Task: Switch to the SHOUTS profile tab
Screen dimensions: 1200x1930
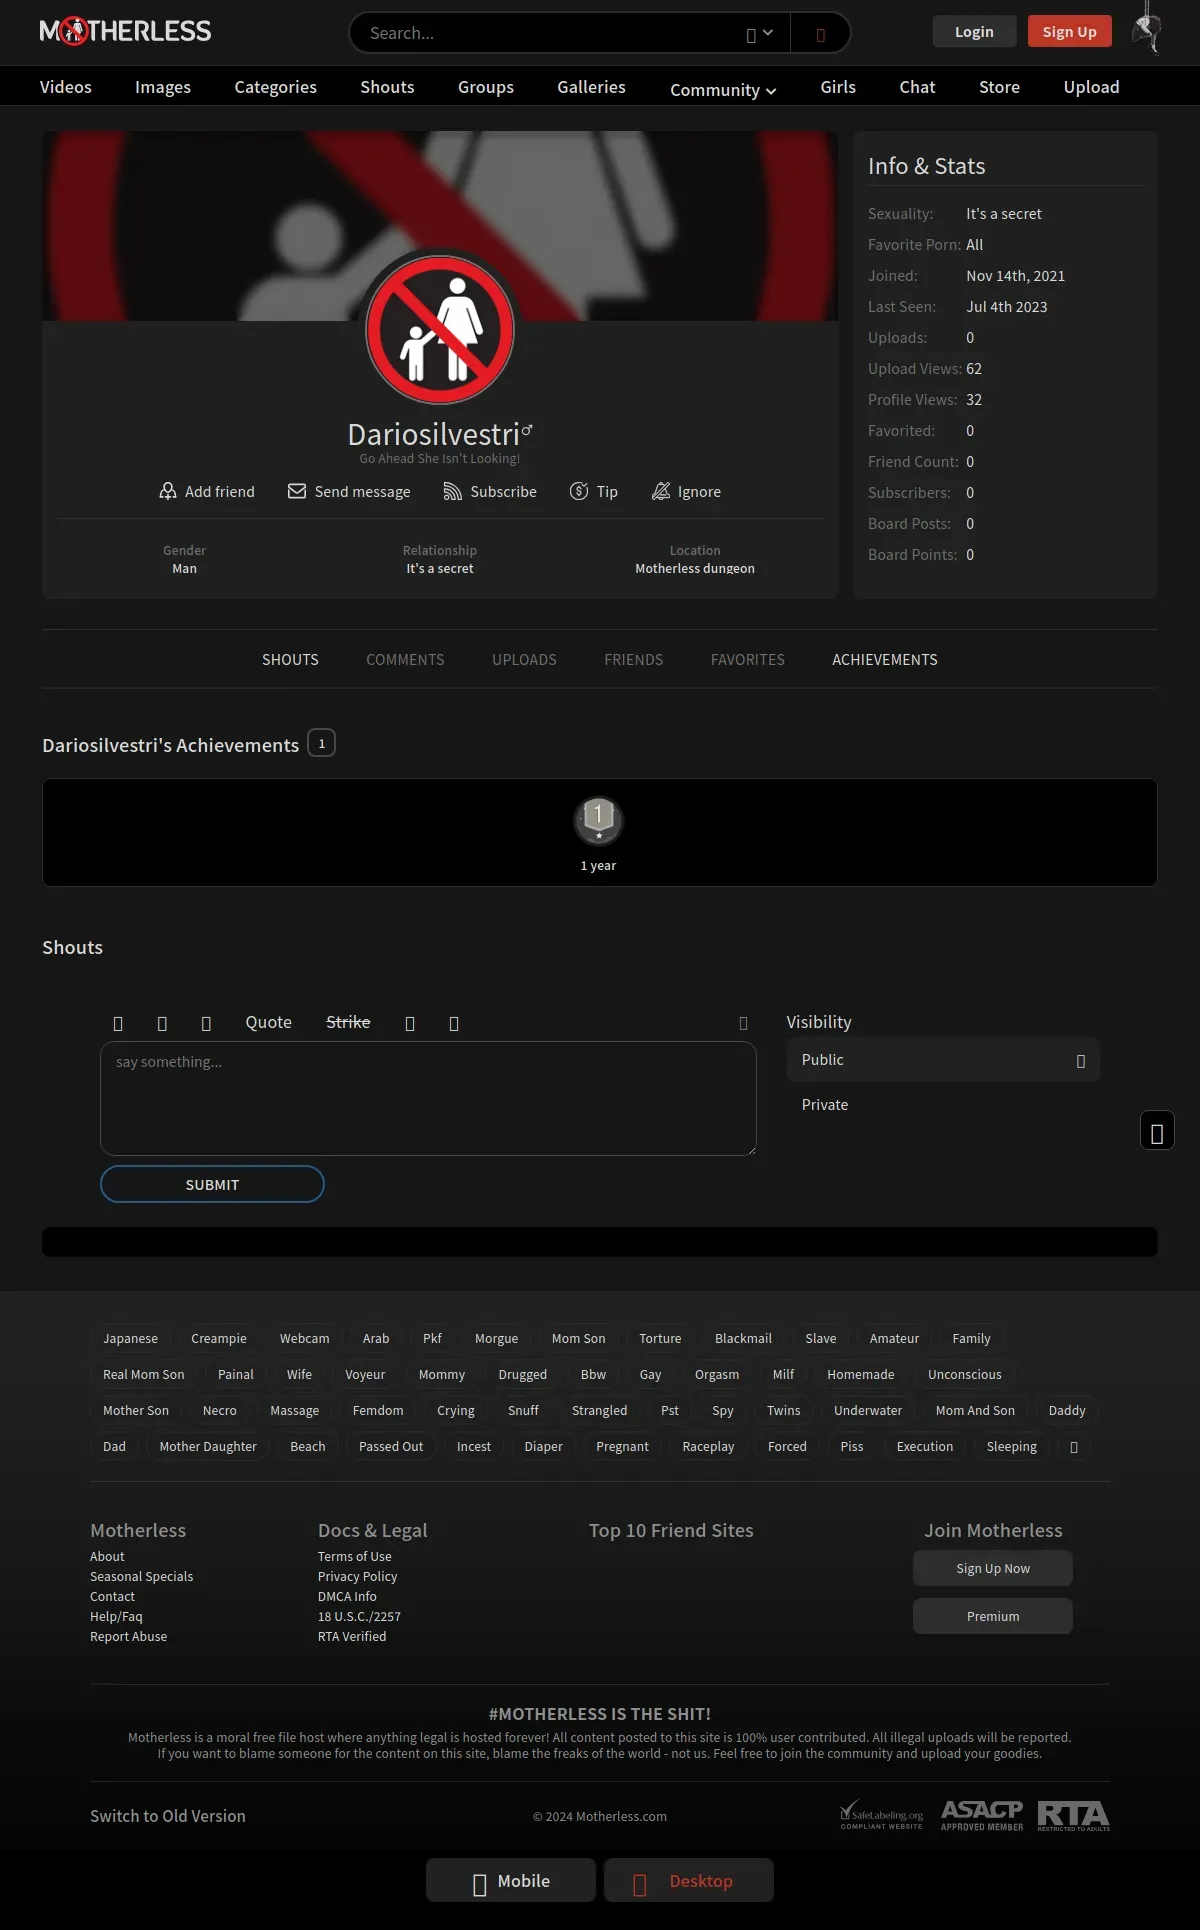Action: [290, 660]
